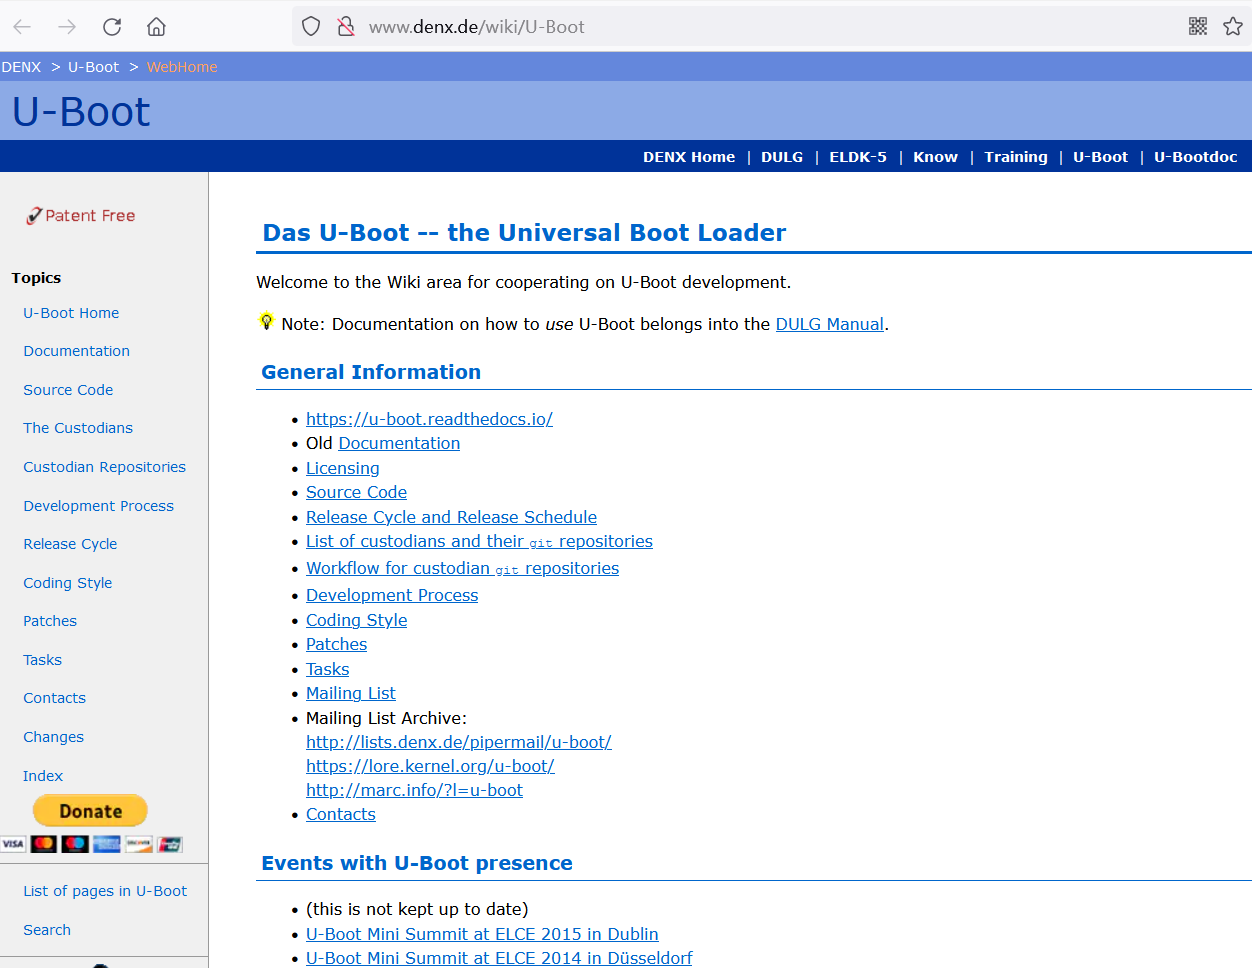Open Coding Style from the Topics sidebar
This screenshot has height=968, width=1252.
coord(67,582)
